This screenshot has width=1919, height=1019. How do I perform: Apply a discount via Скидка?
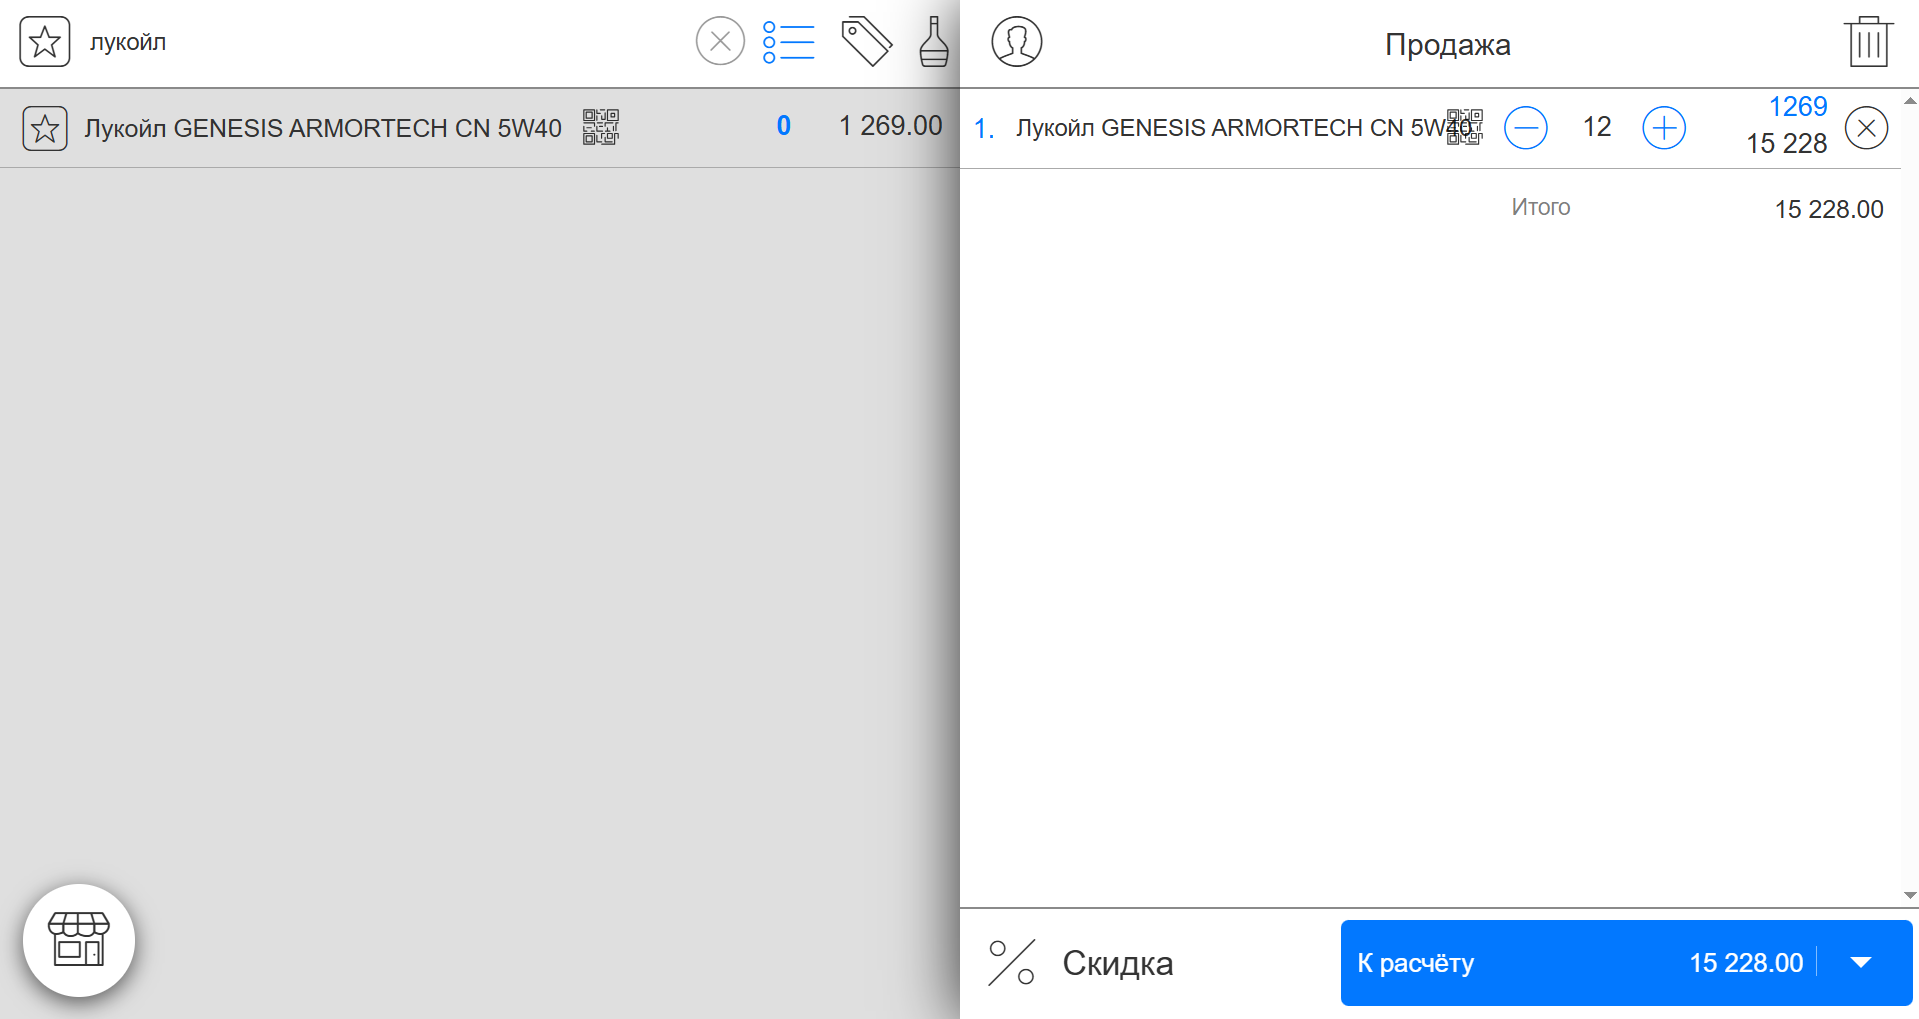pos(1118,963)
